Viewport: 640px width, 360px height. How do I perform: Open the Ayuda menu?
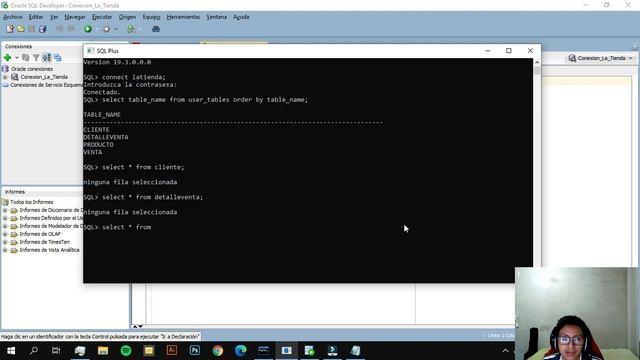(x=241, y=17)
